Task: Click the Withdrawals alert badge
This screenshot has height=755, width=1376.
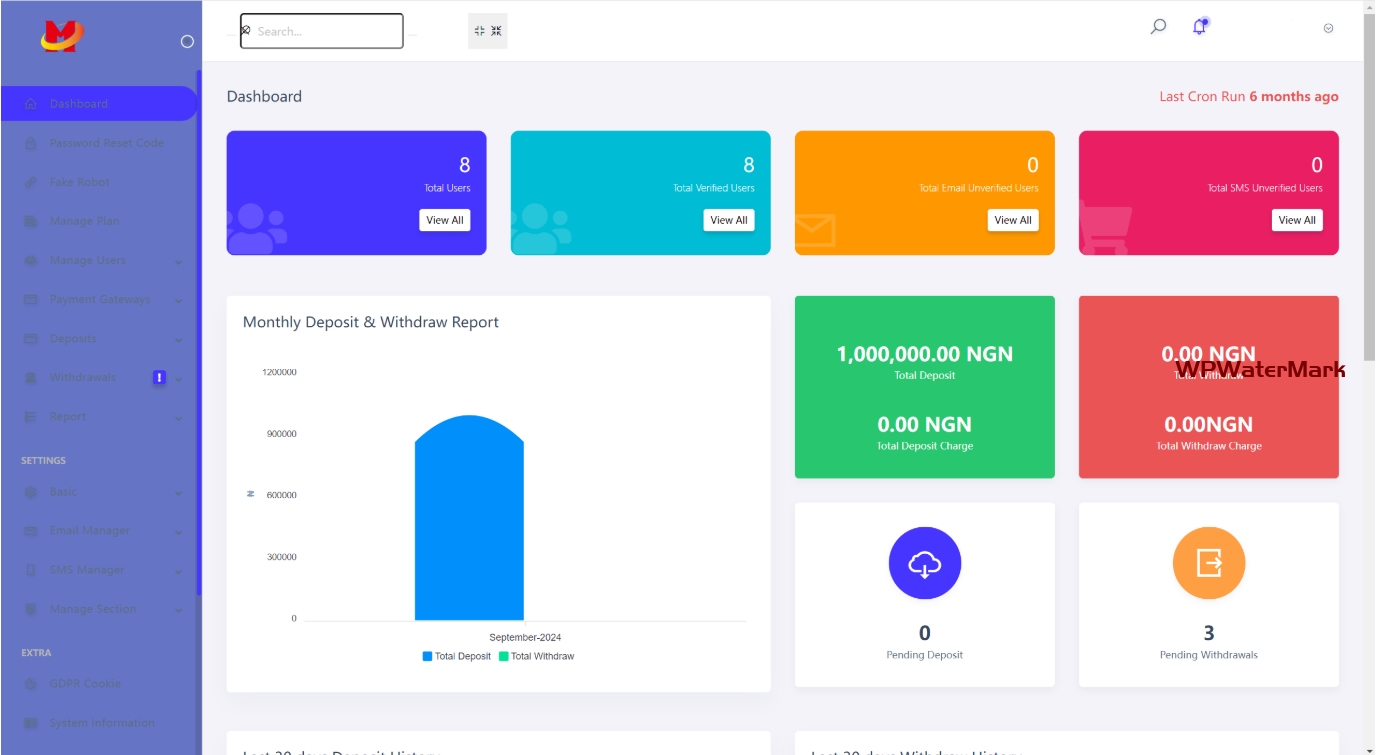Action: [159, 377]
